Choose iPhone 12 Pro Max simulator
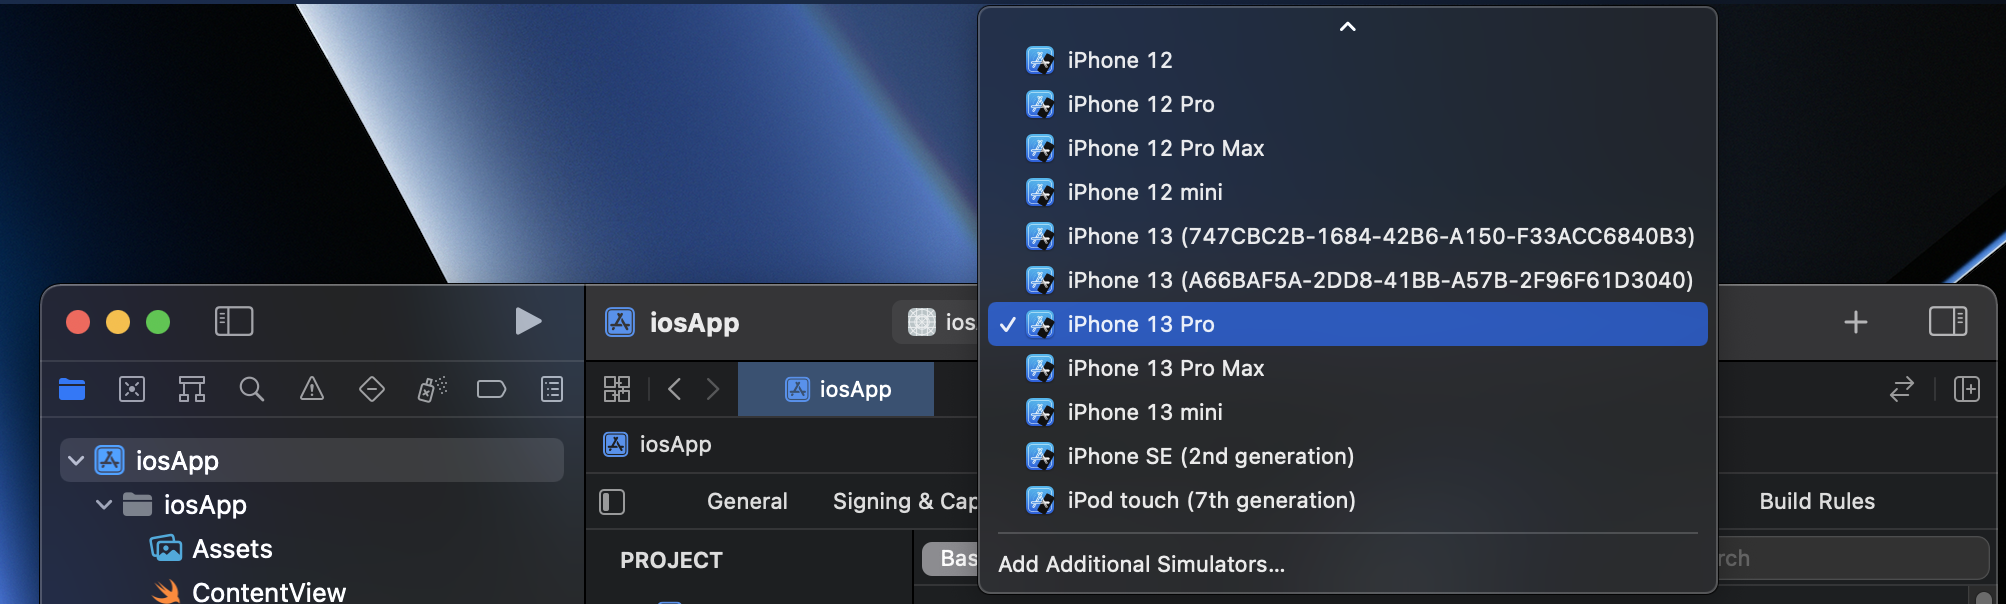The image size is (2006, 604). 1347,148
